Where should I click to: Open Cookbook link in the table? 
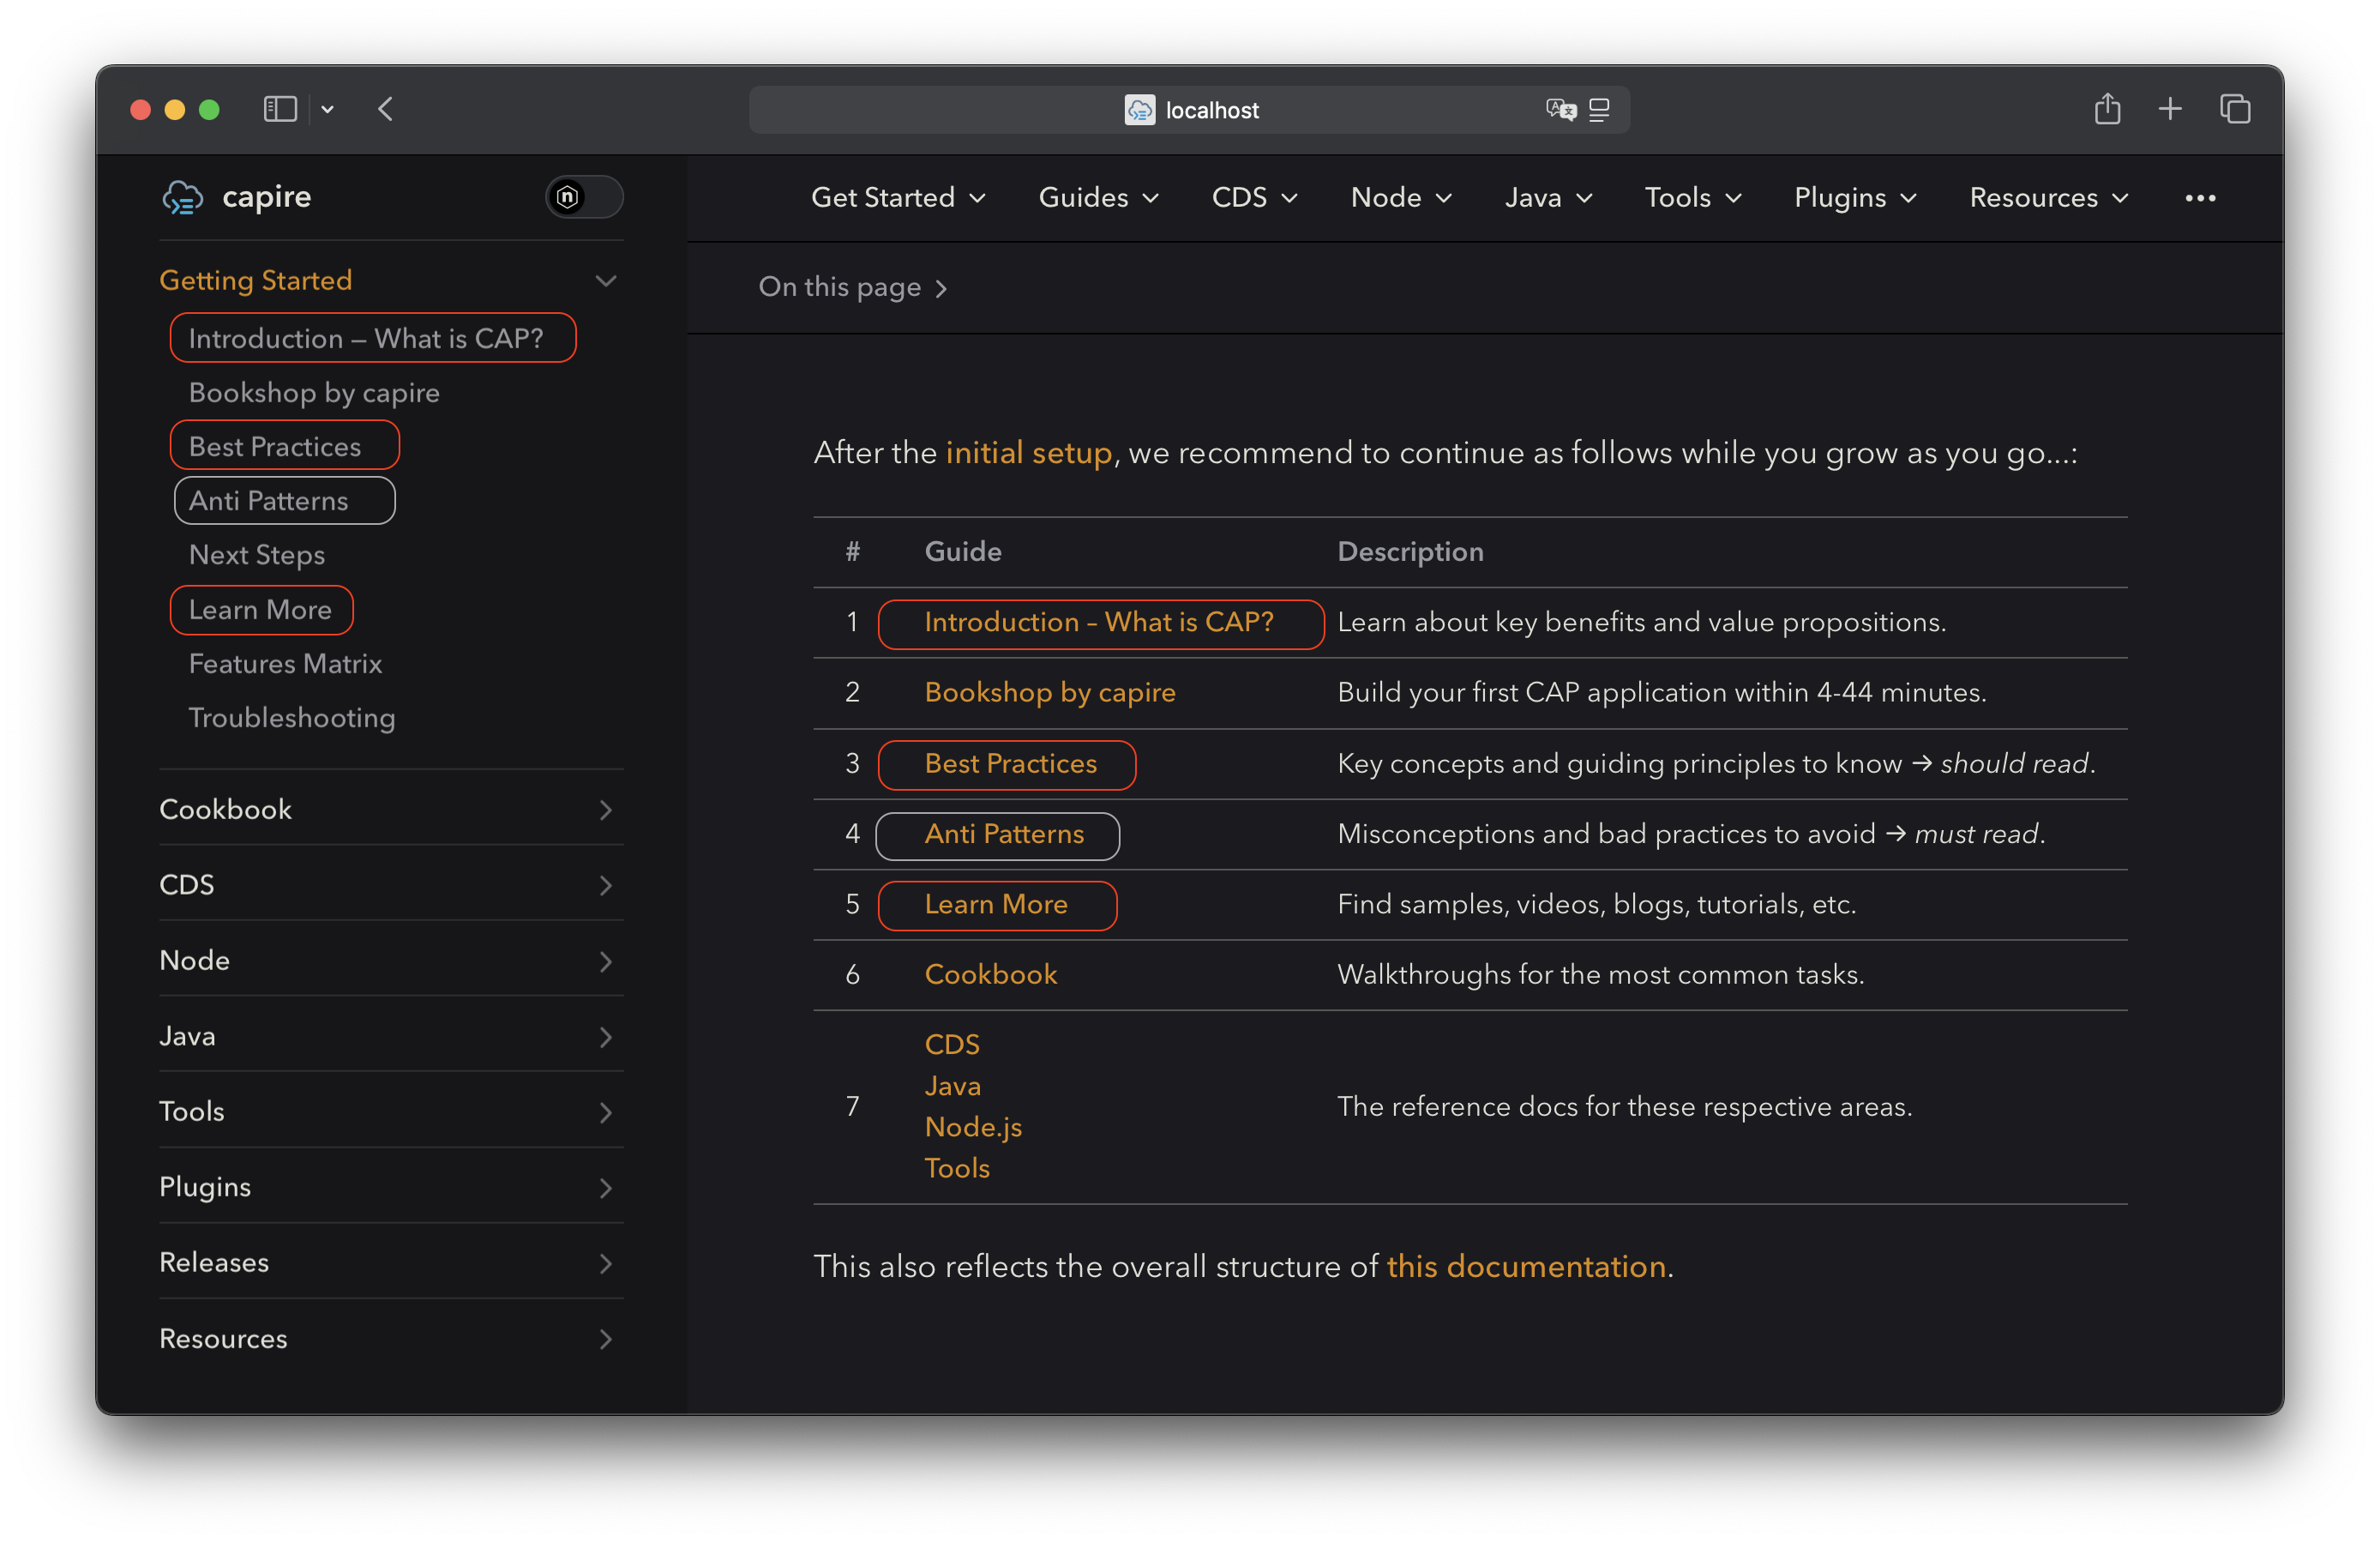[990, 974]
